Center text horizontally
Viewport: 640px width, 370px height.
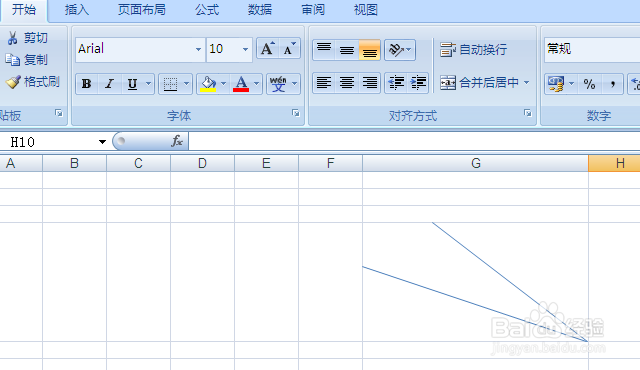[x=347, y=83]
